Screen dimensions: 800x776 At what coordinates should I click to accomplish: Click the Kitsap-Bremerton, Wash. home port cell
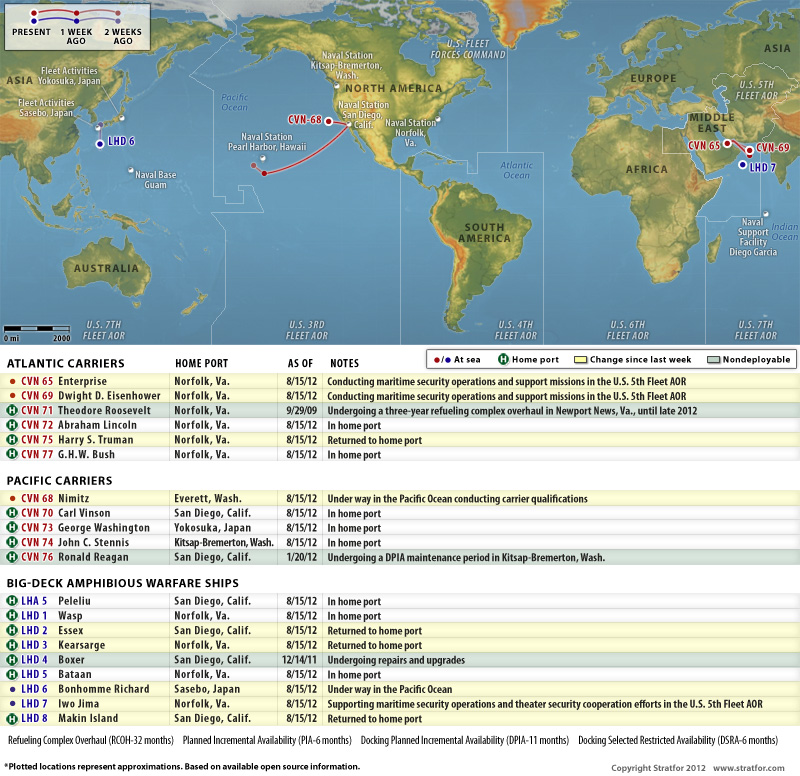click(224, 542)
